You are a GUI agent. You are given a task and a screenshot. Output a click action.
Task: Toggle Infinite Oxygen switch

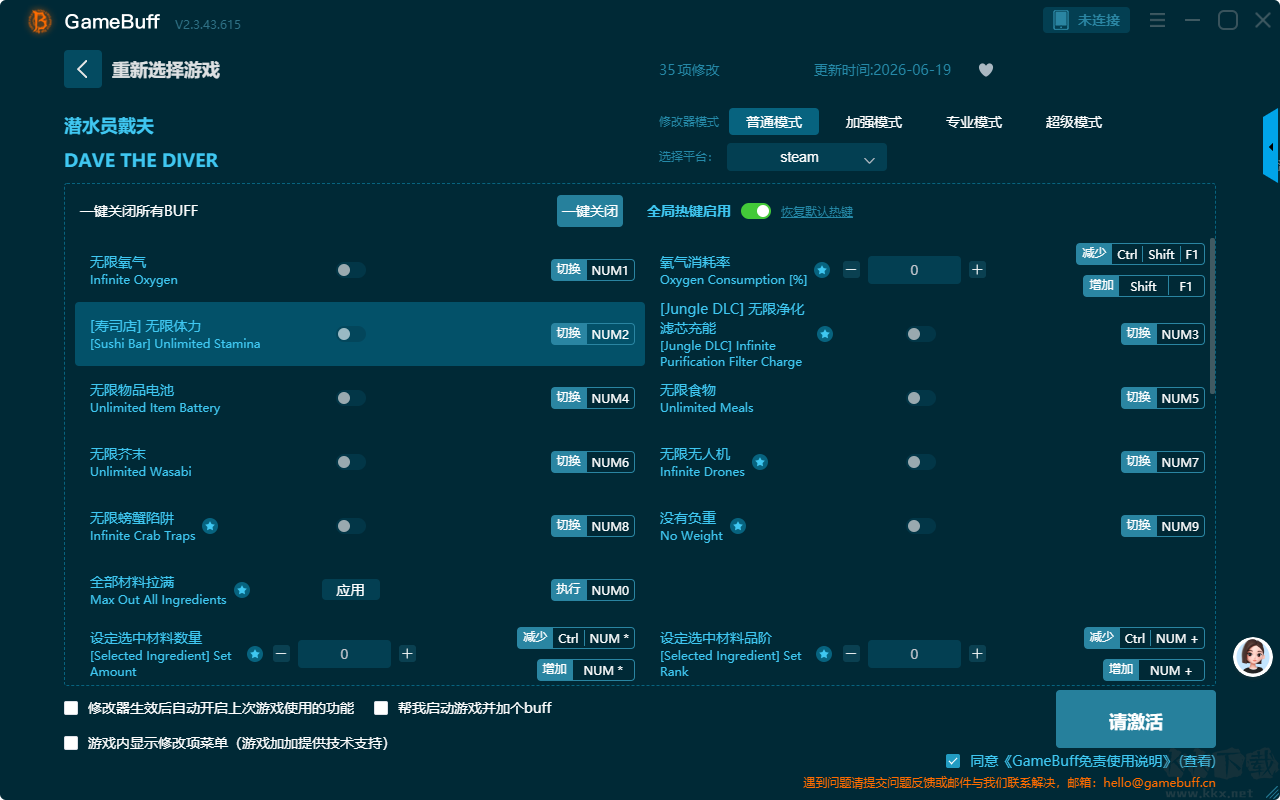point(351,270)
